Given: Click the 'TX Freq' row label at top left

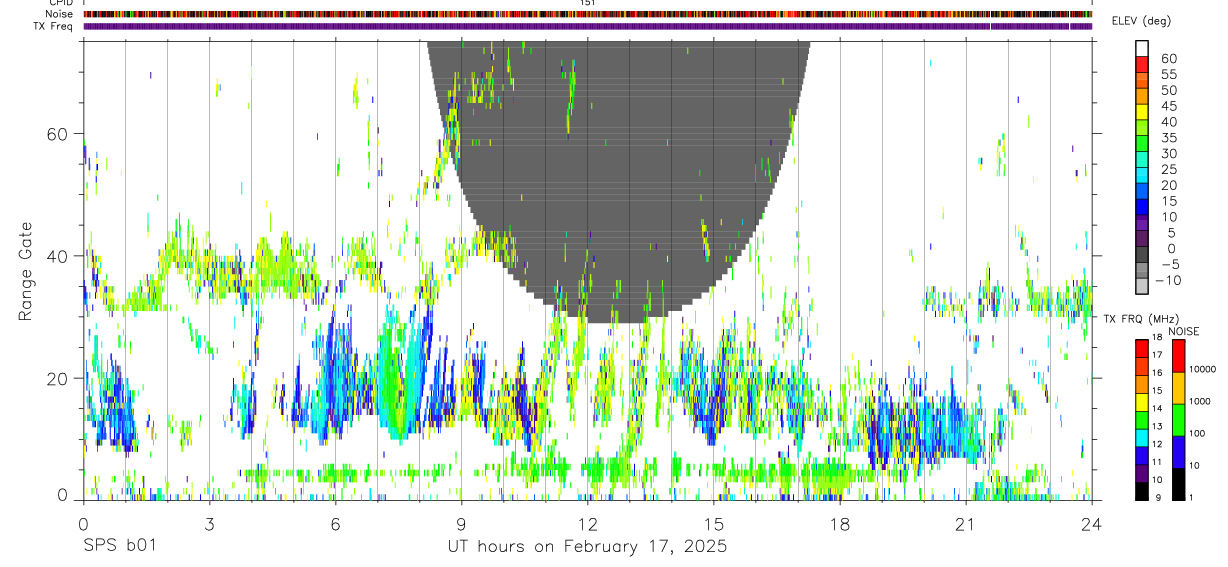Looking at the screenshot, I should pos(55,25).
